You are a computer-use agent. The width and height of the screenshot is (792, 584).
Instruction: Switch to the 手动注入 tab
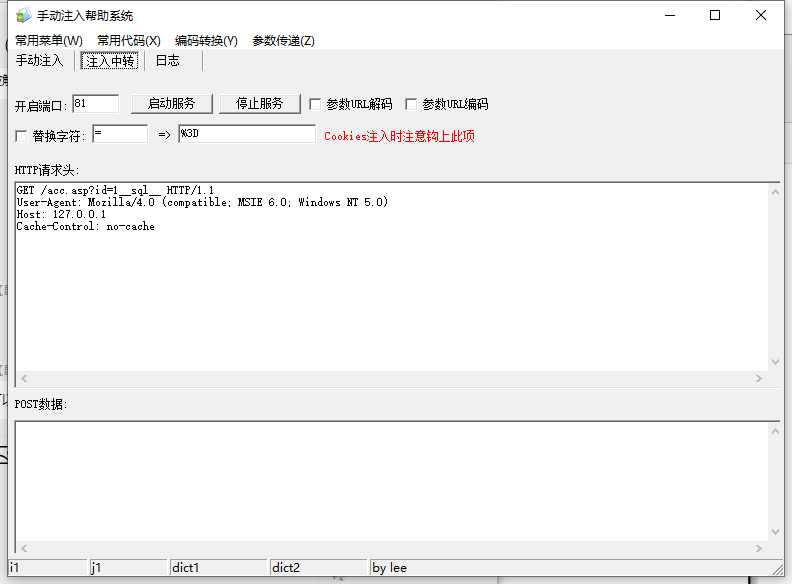coord(39,61)
